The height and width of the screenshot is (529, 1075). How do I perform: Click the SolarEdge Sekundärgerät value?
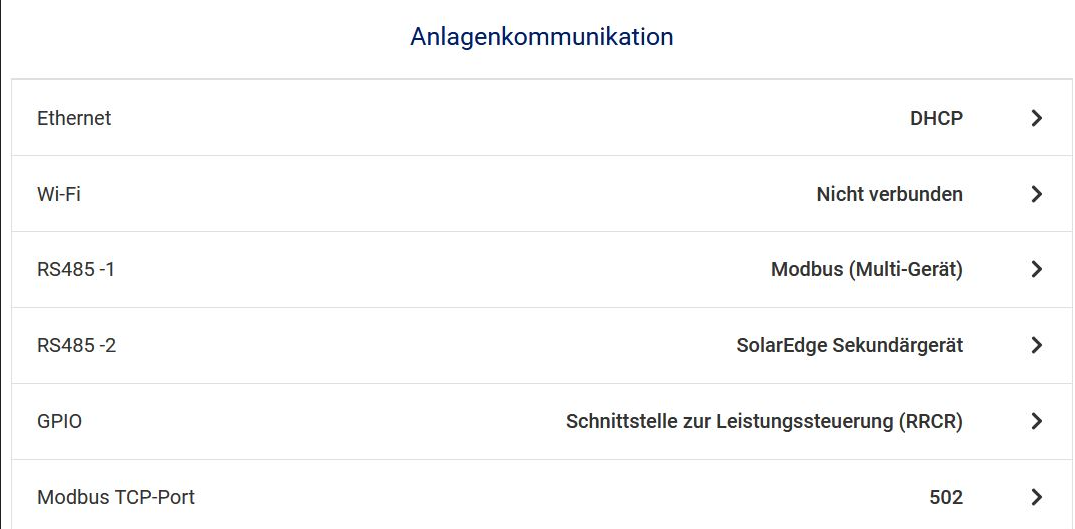click(849, 346)
